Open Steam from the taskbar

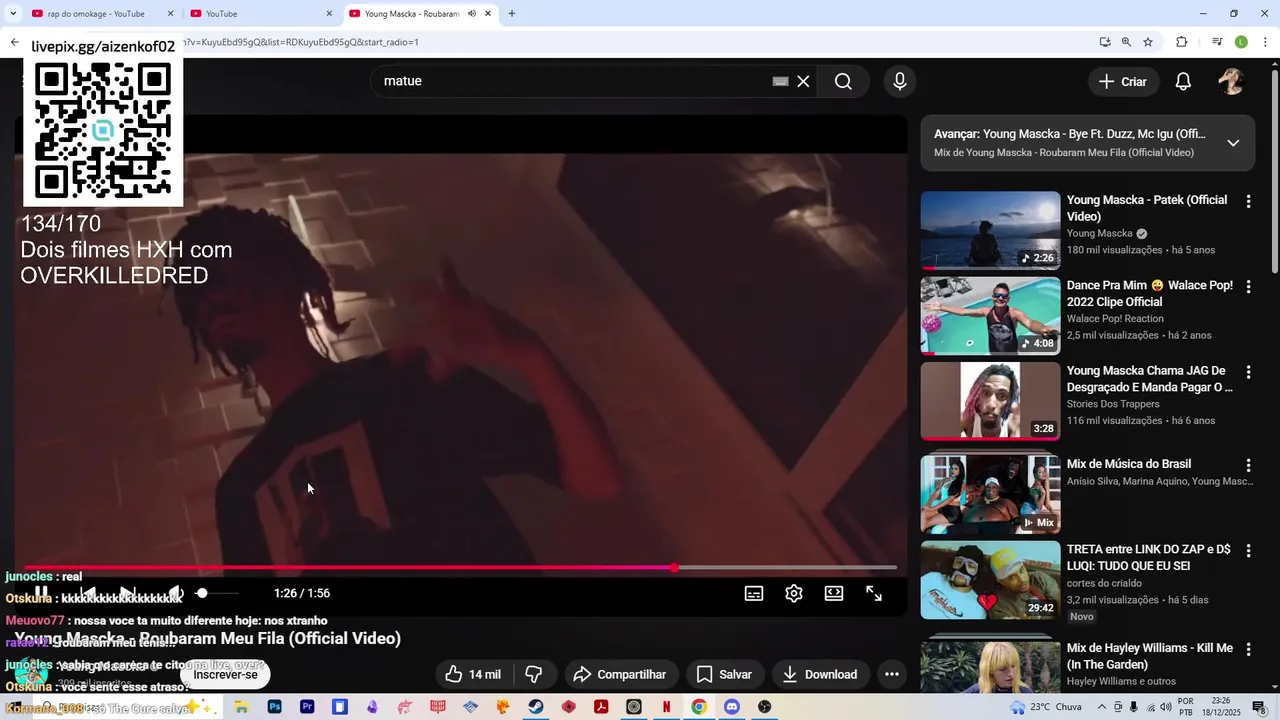(536, 707)
